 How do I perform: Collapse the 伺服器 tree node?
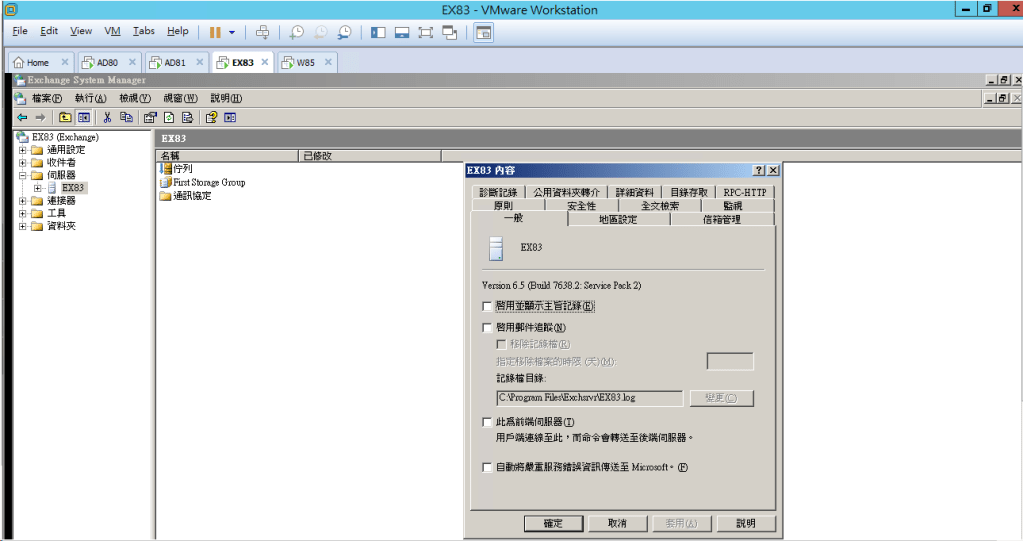[23, 175]
